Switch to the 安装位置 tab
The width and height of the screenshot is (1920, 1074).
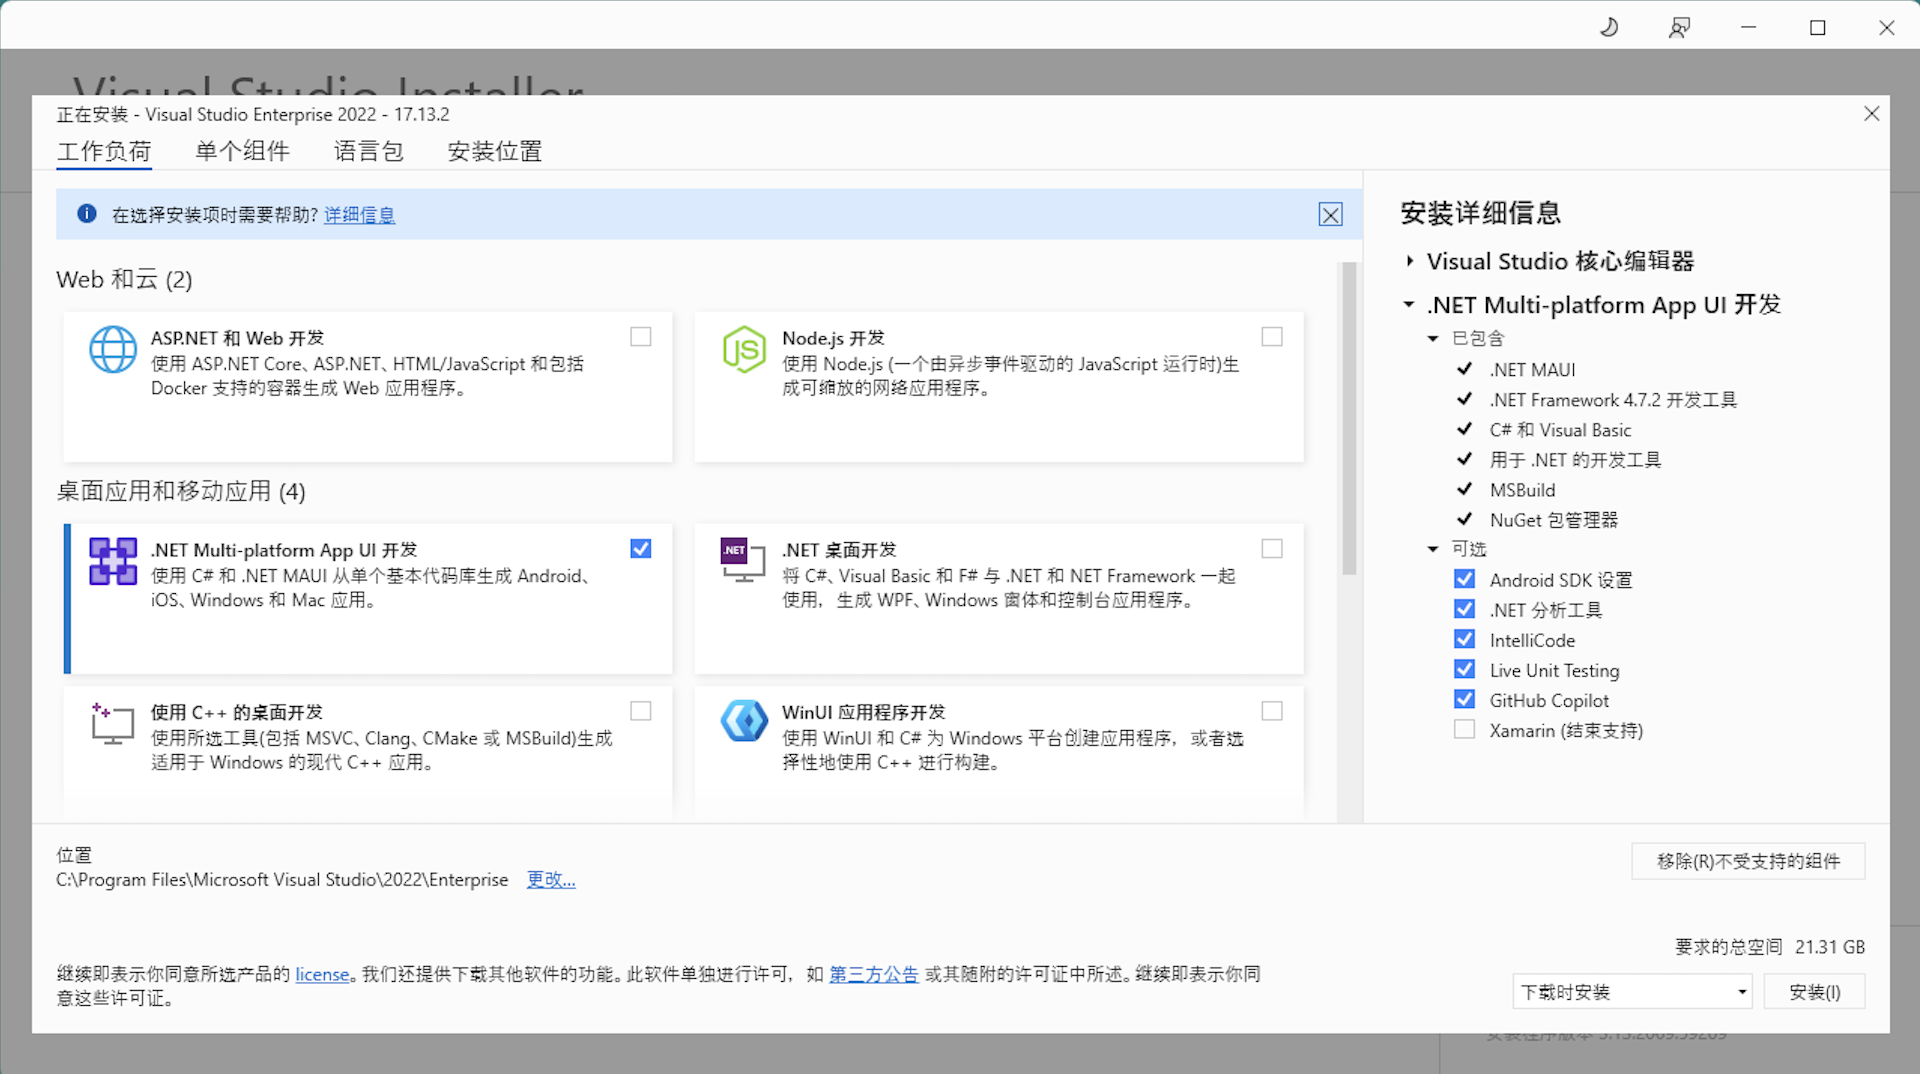click(495, 151)
